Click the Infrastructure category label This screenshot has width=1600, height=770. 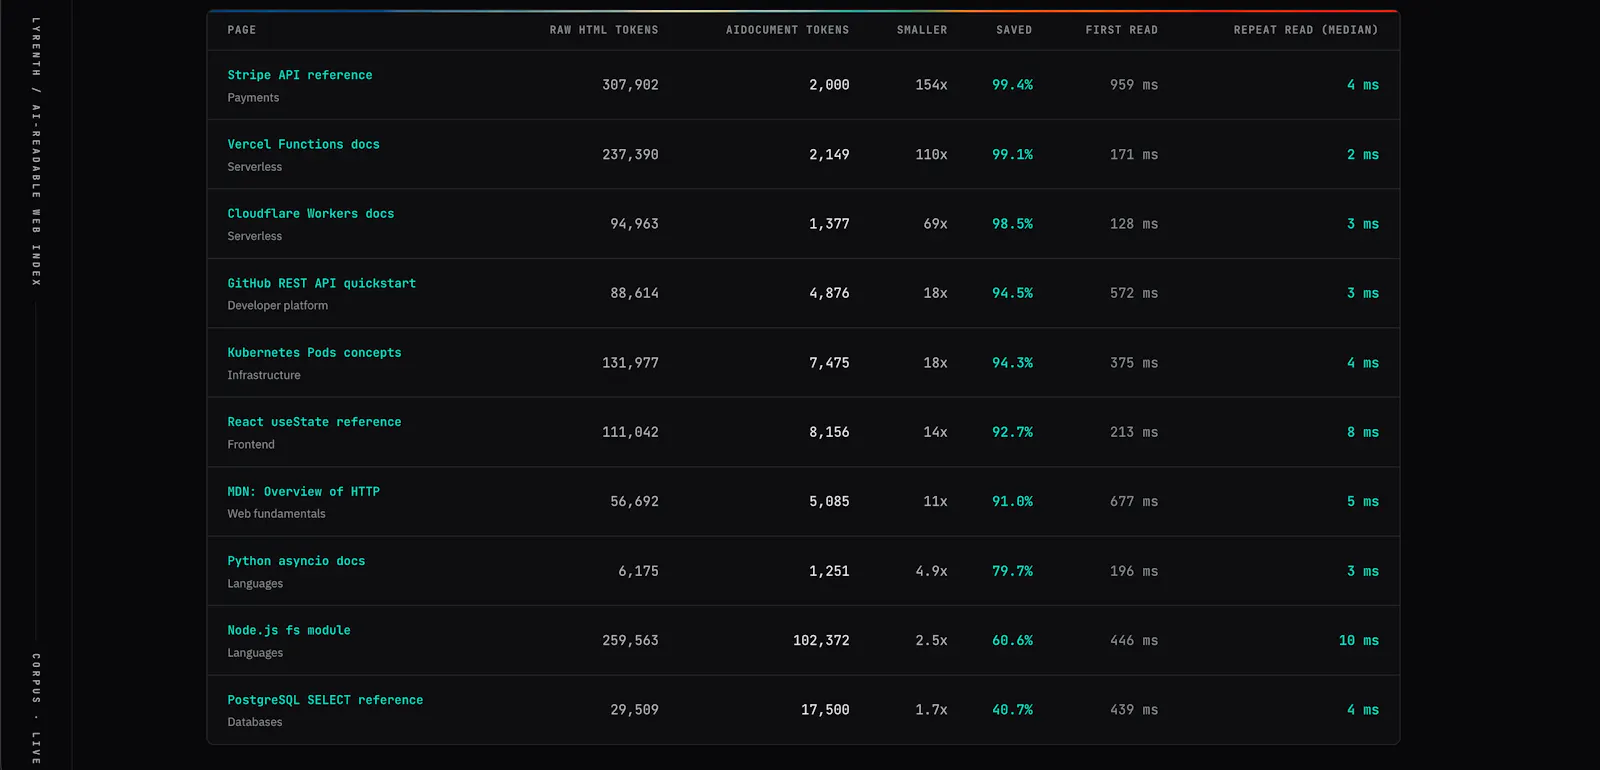click(x=264, y=376)
